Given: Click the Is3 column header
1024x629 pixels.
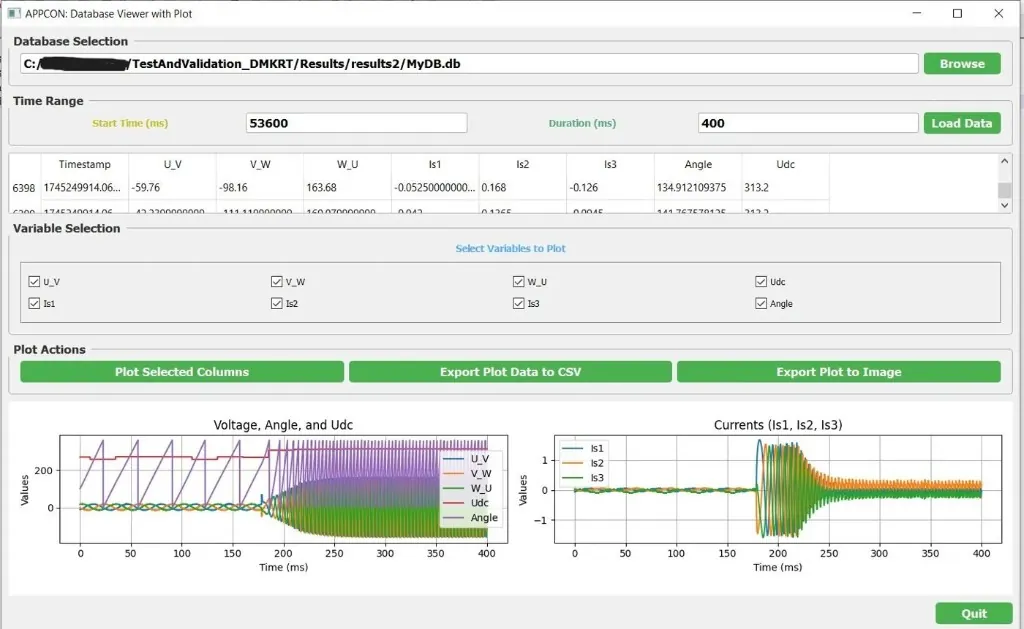Looking at the screenshot, I should click(610, 165).
